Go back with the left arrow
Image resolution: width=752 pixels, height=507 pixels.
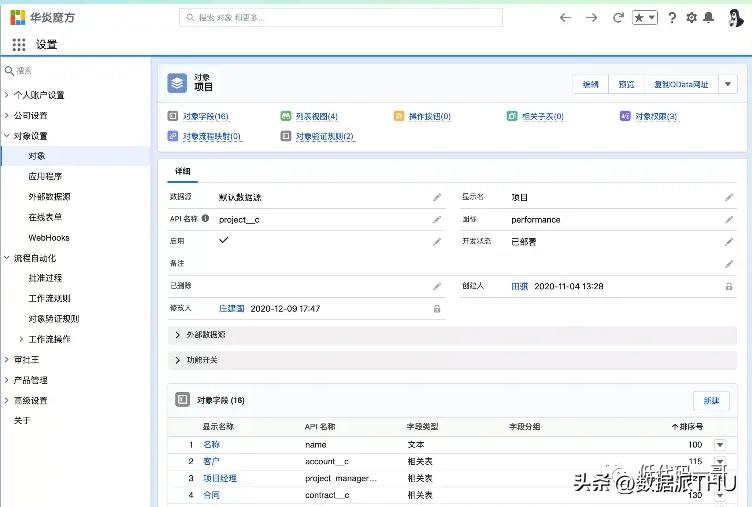565,18
